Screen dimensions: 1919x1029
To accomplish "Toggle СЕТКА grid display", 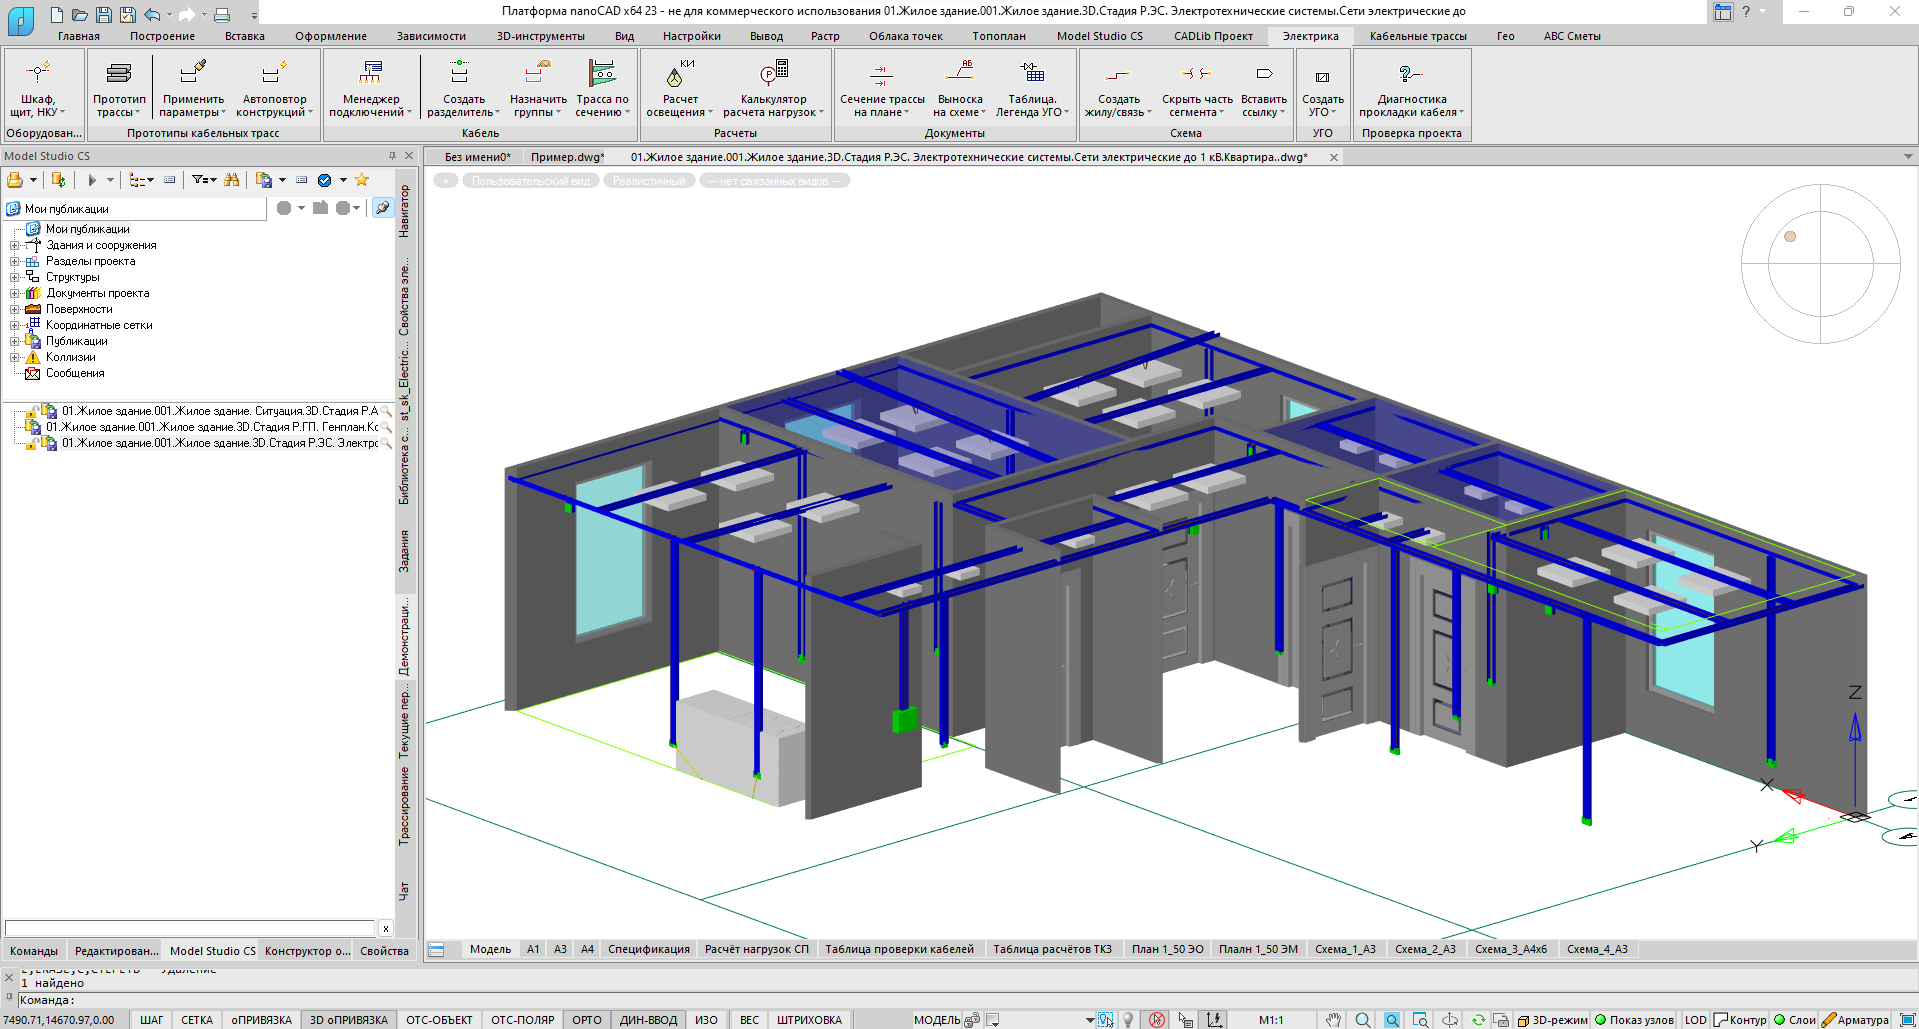I will click(x=197, y=1020).
